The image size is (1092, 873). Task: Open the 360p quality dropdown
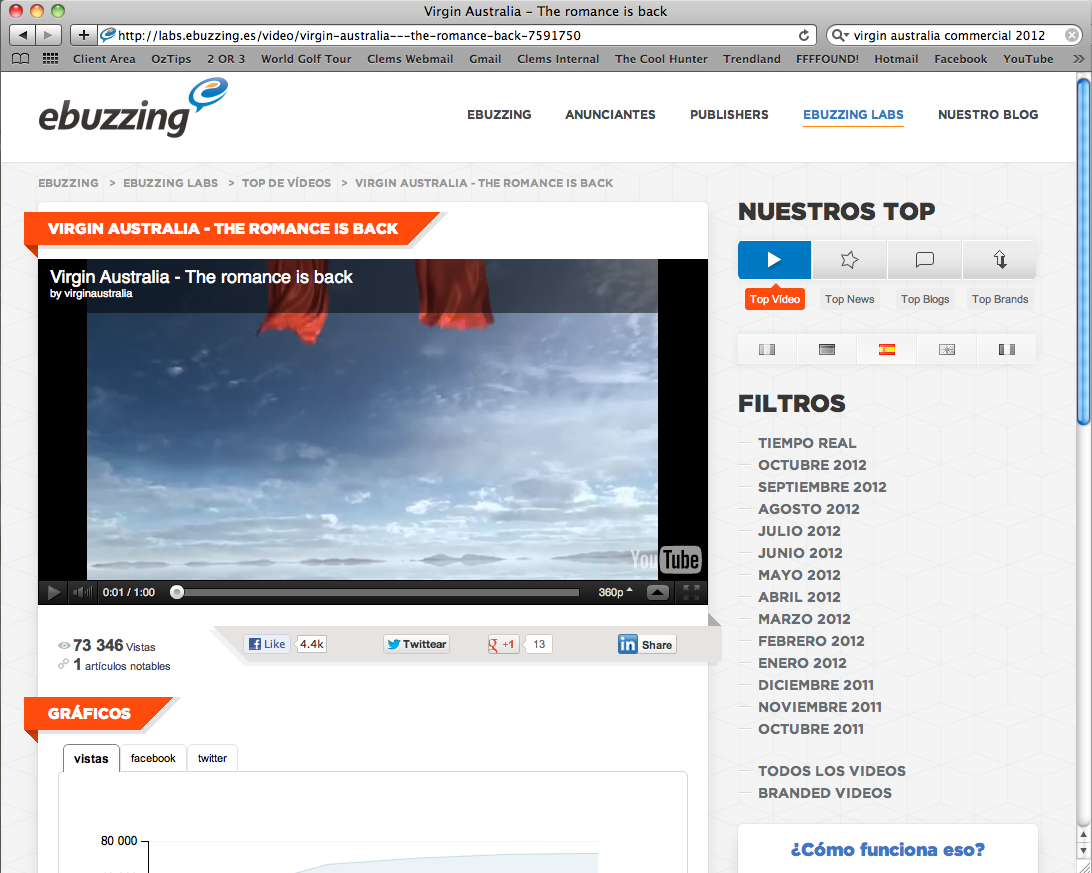615,592
